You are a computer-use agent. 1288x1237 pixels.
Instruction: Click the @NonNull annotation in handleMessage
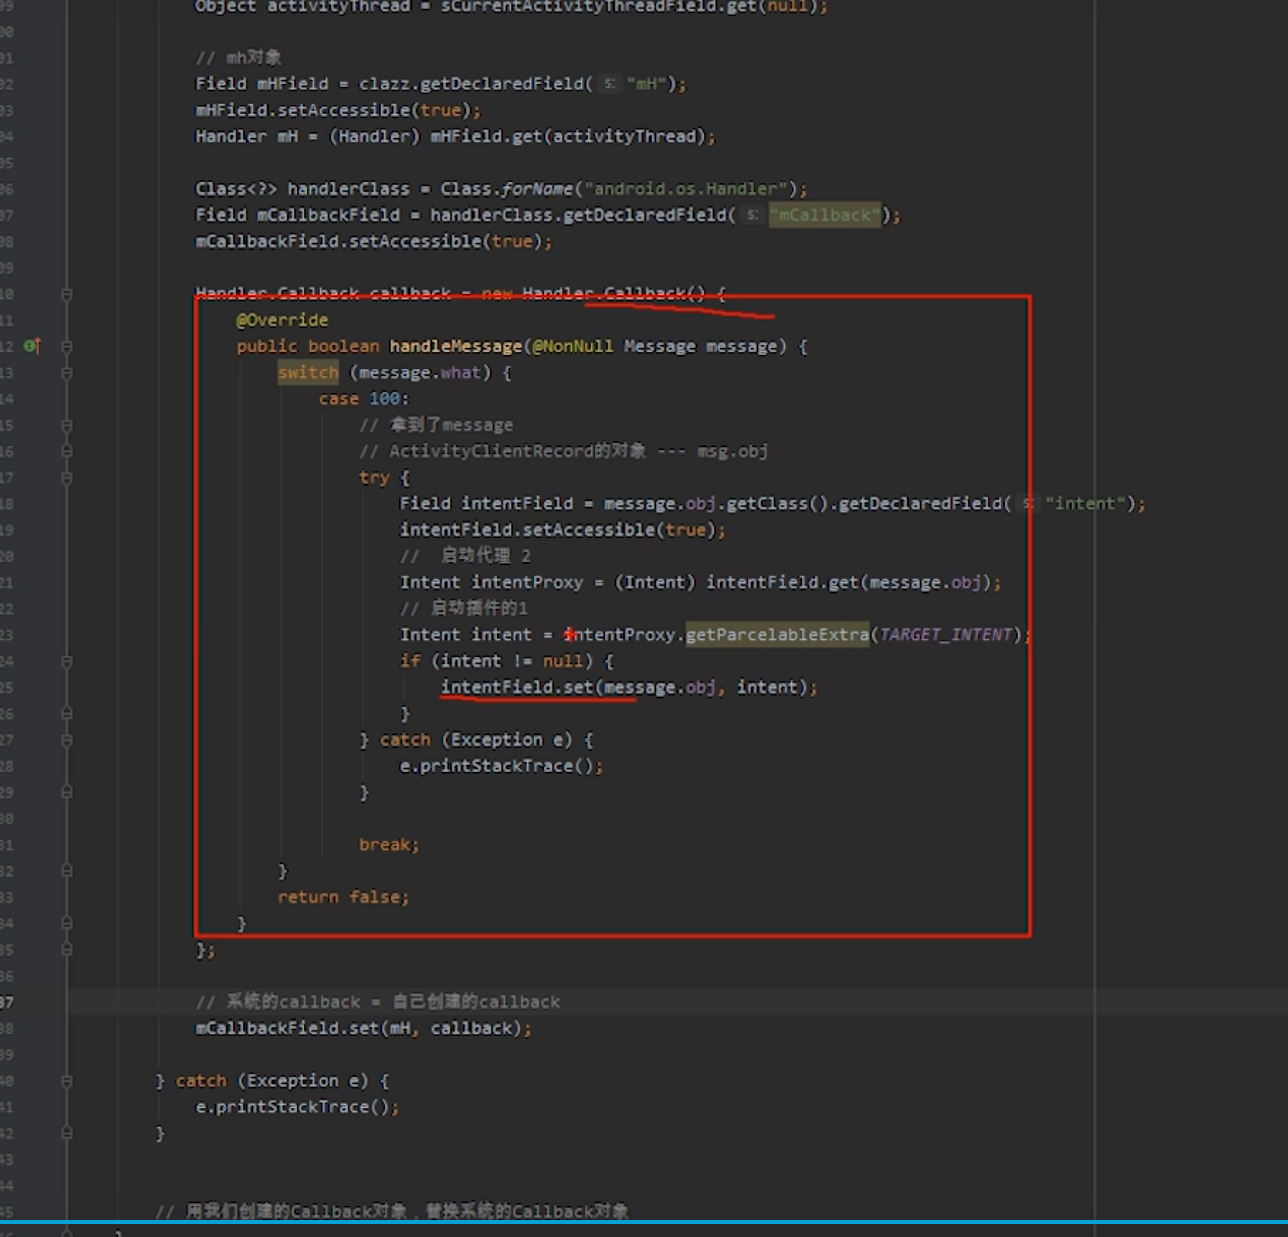573,346
